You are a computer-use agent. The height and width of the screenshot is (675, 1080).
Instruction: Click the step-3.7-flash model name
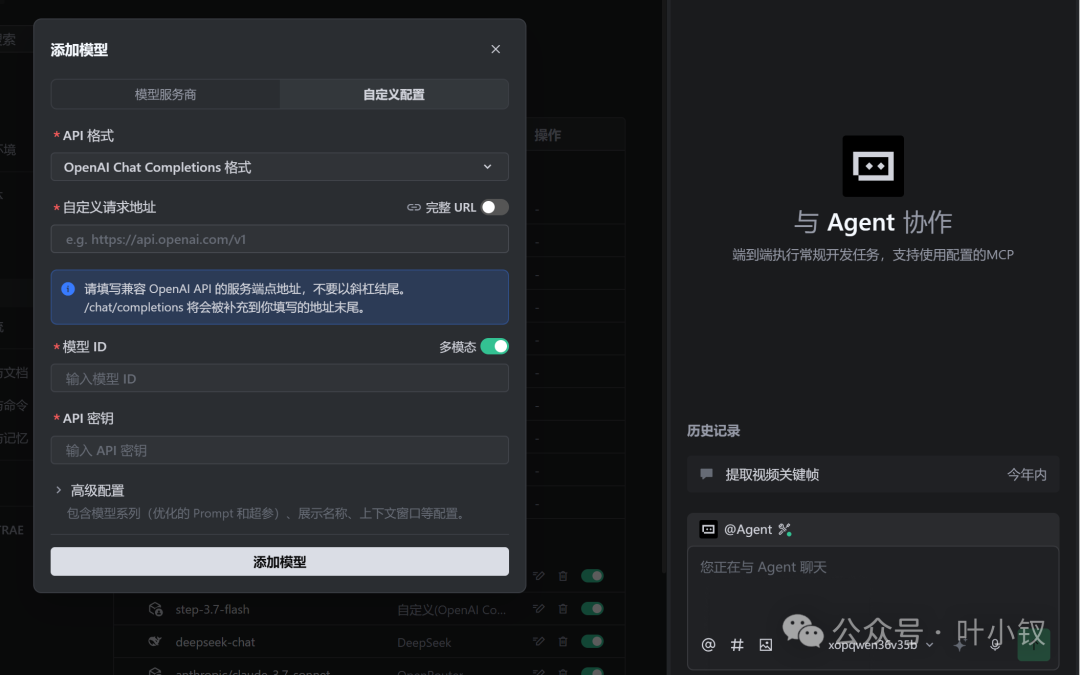click(x=212, y=610)
